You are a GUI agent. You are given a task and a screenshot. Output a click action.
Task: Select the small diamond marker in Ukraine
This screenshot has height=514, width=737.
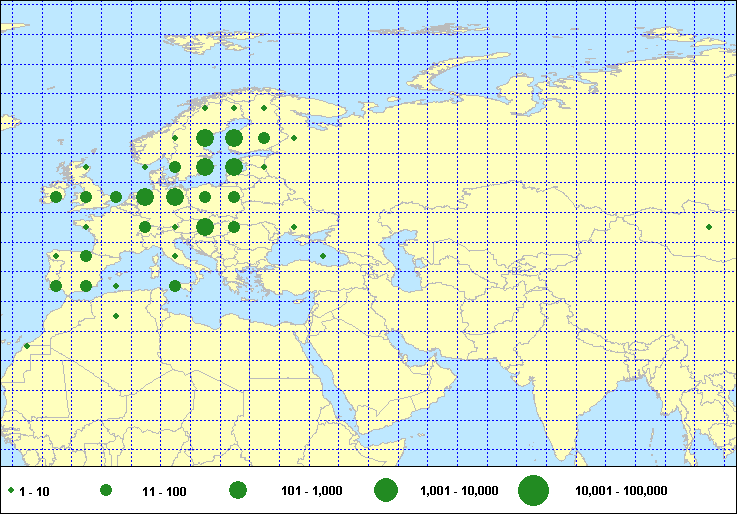coord(293,227)
